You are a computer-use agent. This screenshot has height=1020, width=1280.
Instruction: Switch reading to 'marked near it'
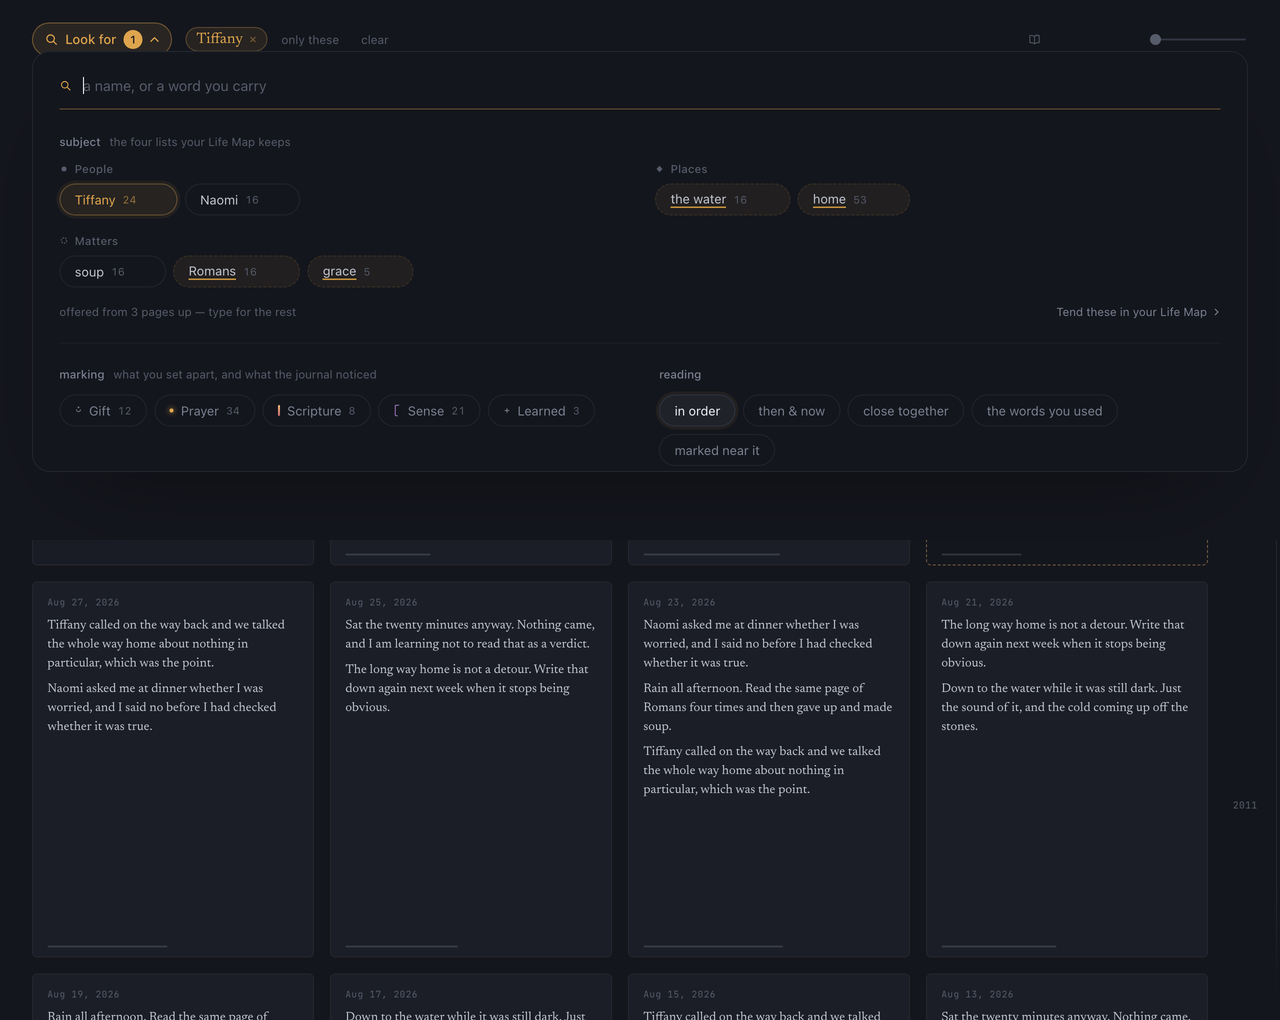[x=716, y=451]
